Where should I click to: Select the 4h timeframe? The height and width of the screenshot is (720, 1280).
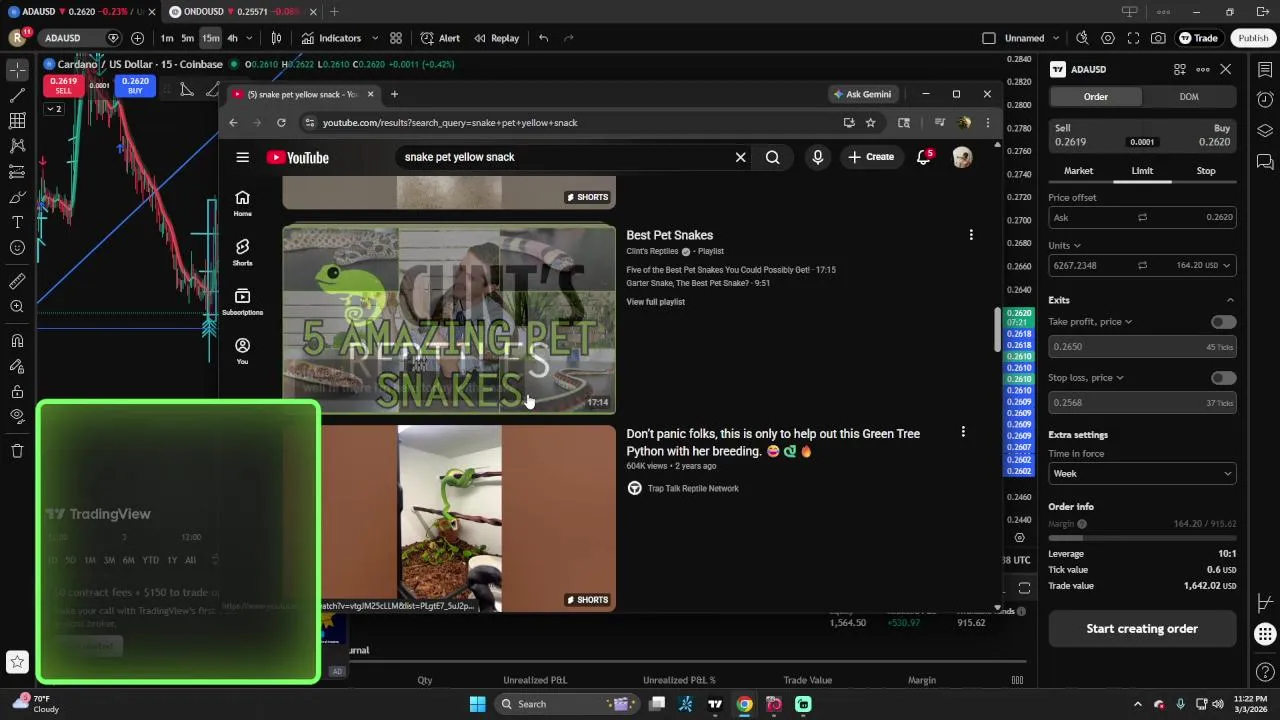pos(232,38)
